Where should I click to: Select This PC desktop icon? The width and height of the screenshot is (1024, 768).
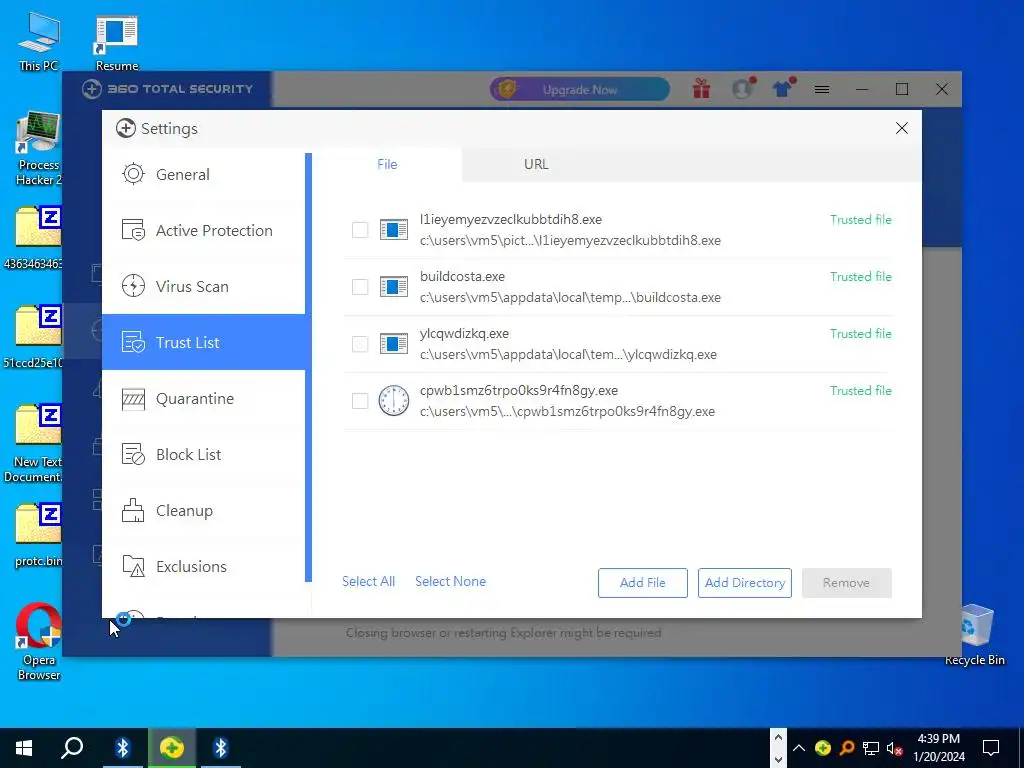39,41
